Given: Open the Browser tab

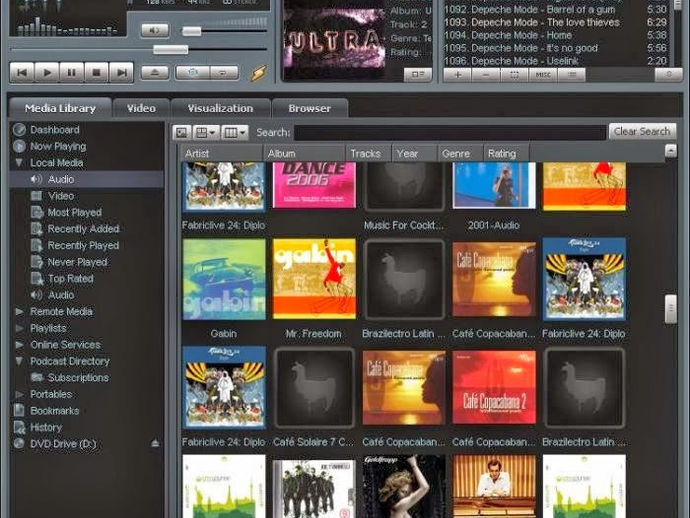Looking at the screenshot, I should 310,108.
